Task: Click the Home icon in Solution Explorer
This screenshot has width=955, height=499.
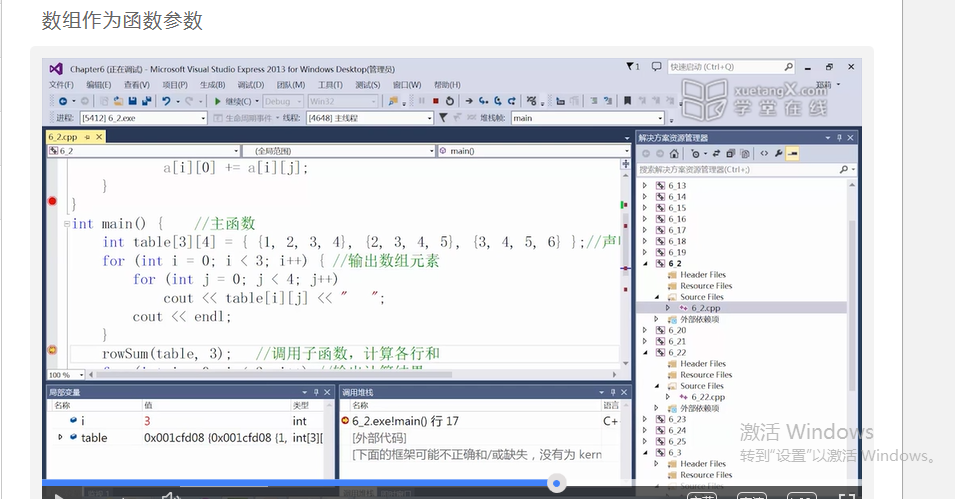Action: [x=674, y=154]
